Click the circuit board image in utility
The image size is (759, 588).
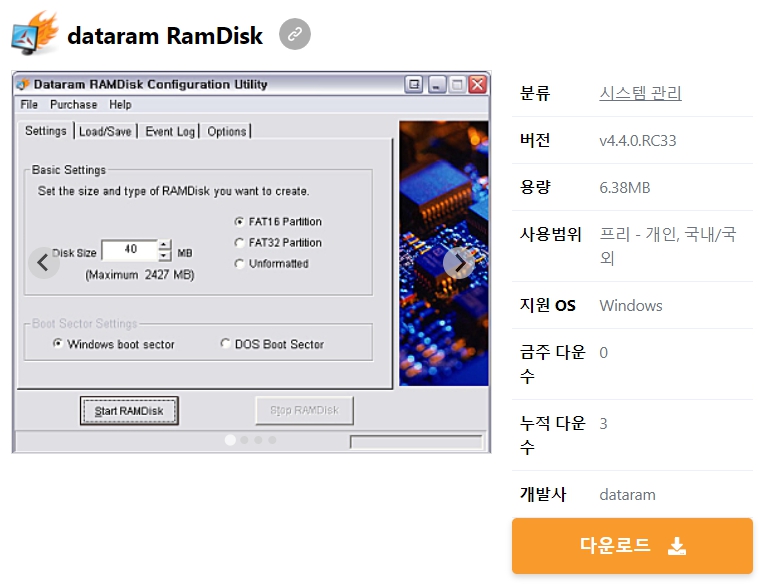click(444, 253)
